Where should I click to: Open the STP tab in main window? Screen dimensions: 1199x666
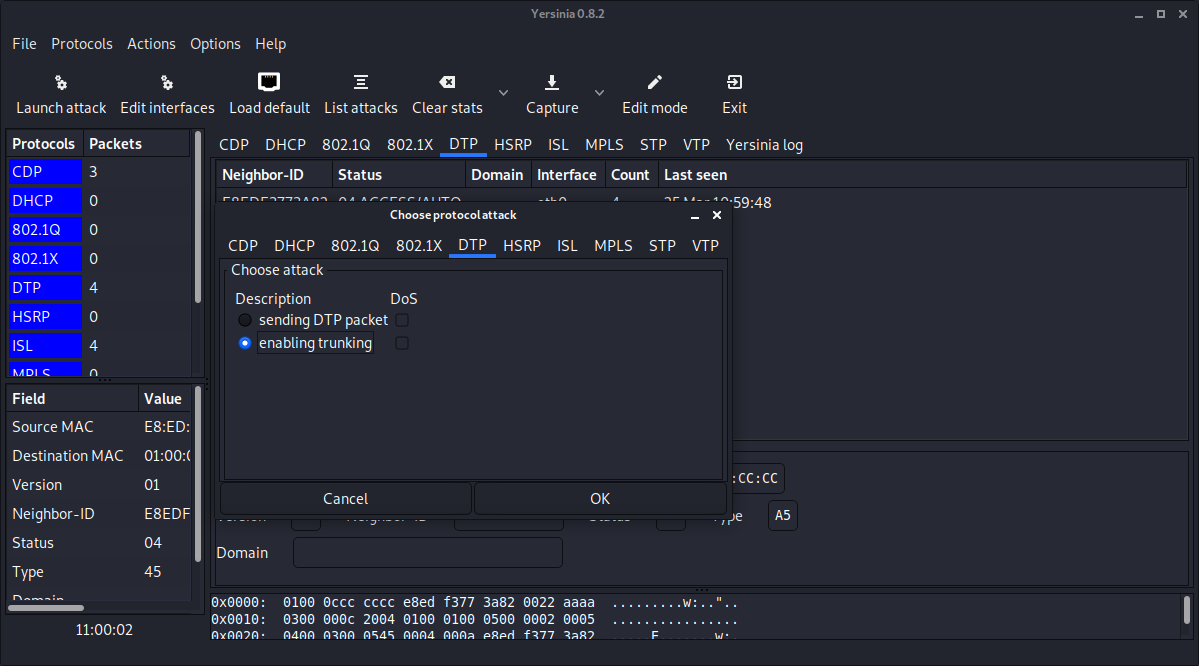point(653,145)
